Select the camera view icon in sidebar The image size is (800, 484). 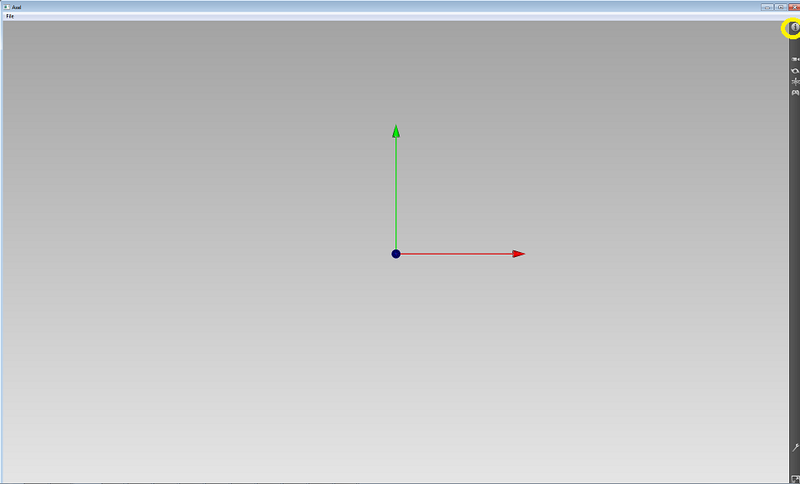(x=795, y=60)
